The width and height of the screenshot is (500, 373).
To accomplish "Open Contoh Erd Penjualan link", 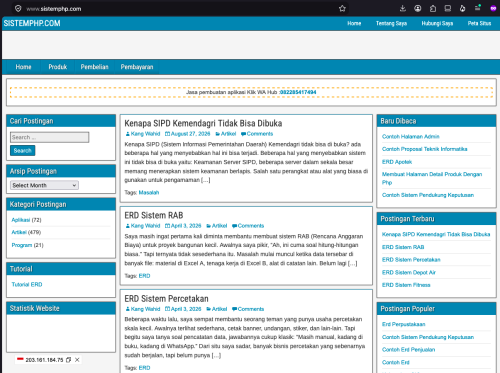I will pyautogui.click(x=408, y=350).
